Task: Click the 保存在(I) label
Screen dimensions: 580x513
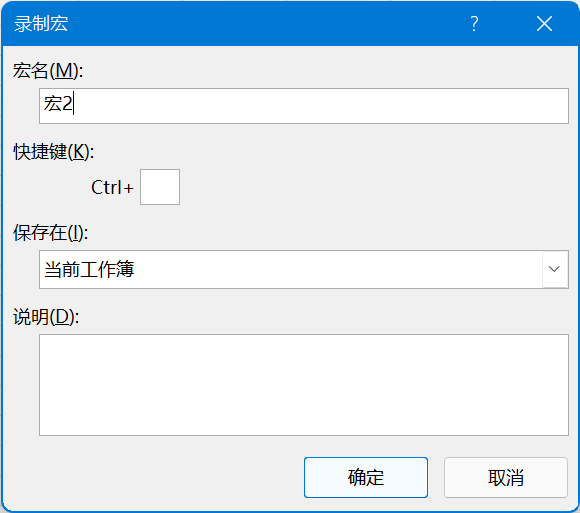Action: (x=51, y=233)
